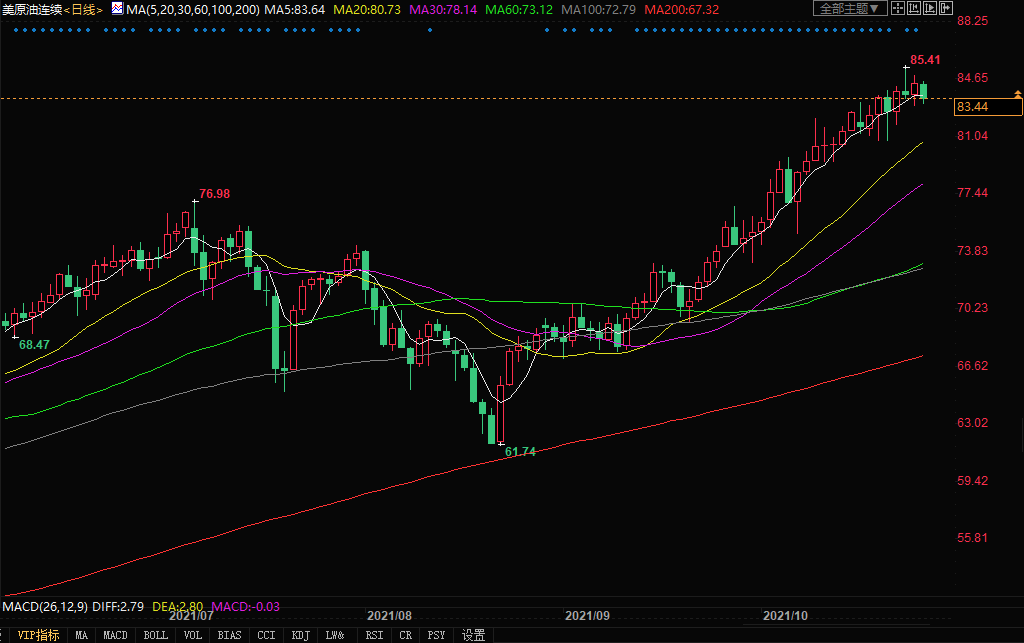The image size is (1024, 643).
Task: Open the 日线 period selector
Action: (84, 9)
